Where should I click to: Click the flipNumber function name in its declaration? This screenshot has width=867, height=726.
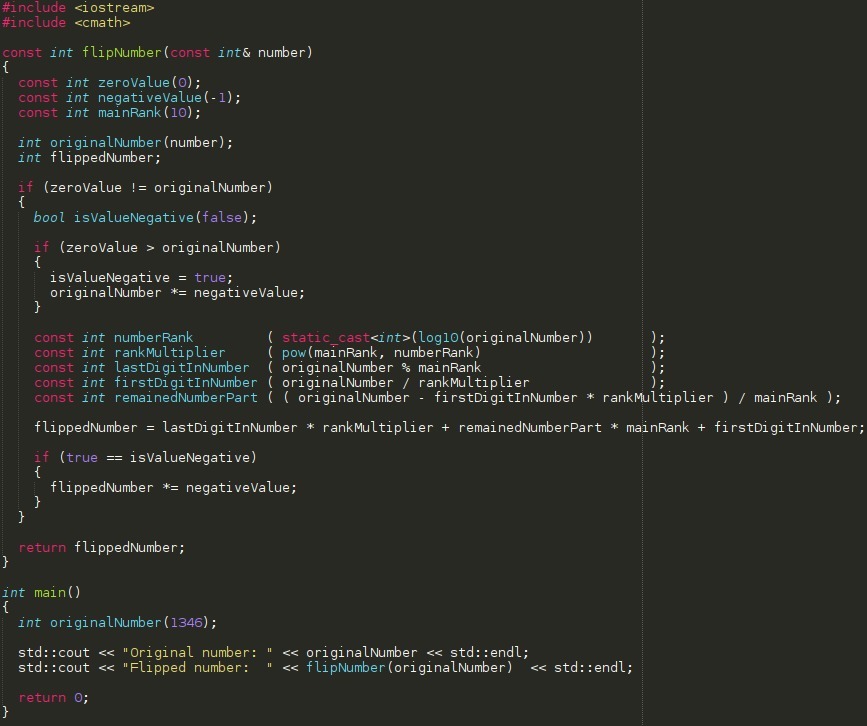122,53
